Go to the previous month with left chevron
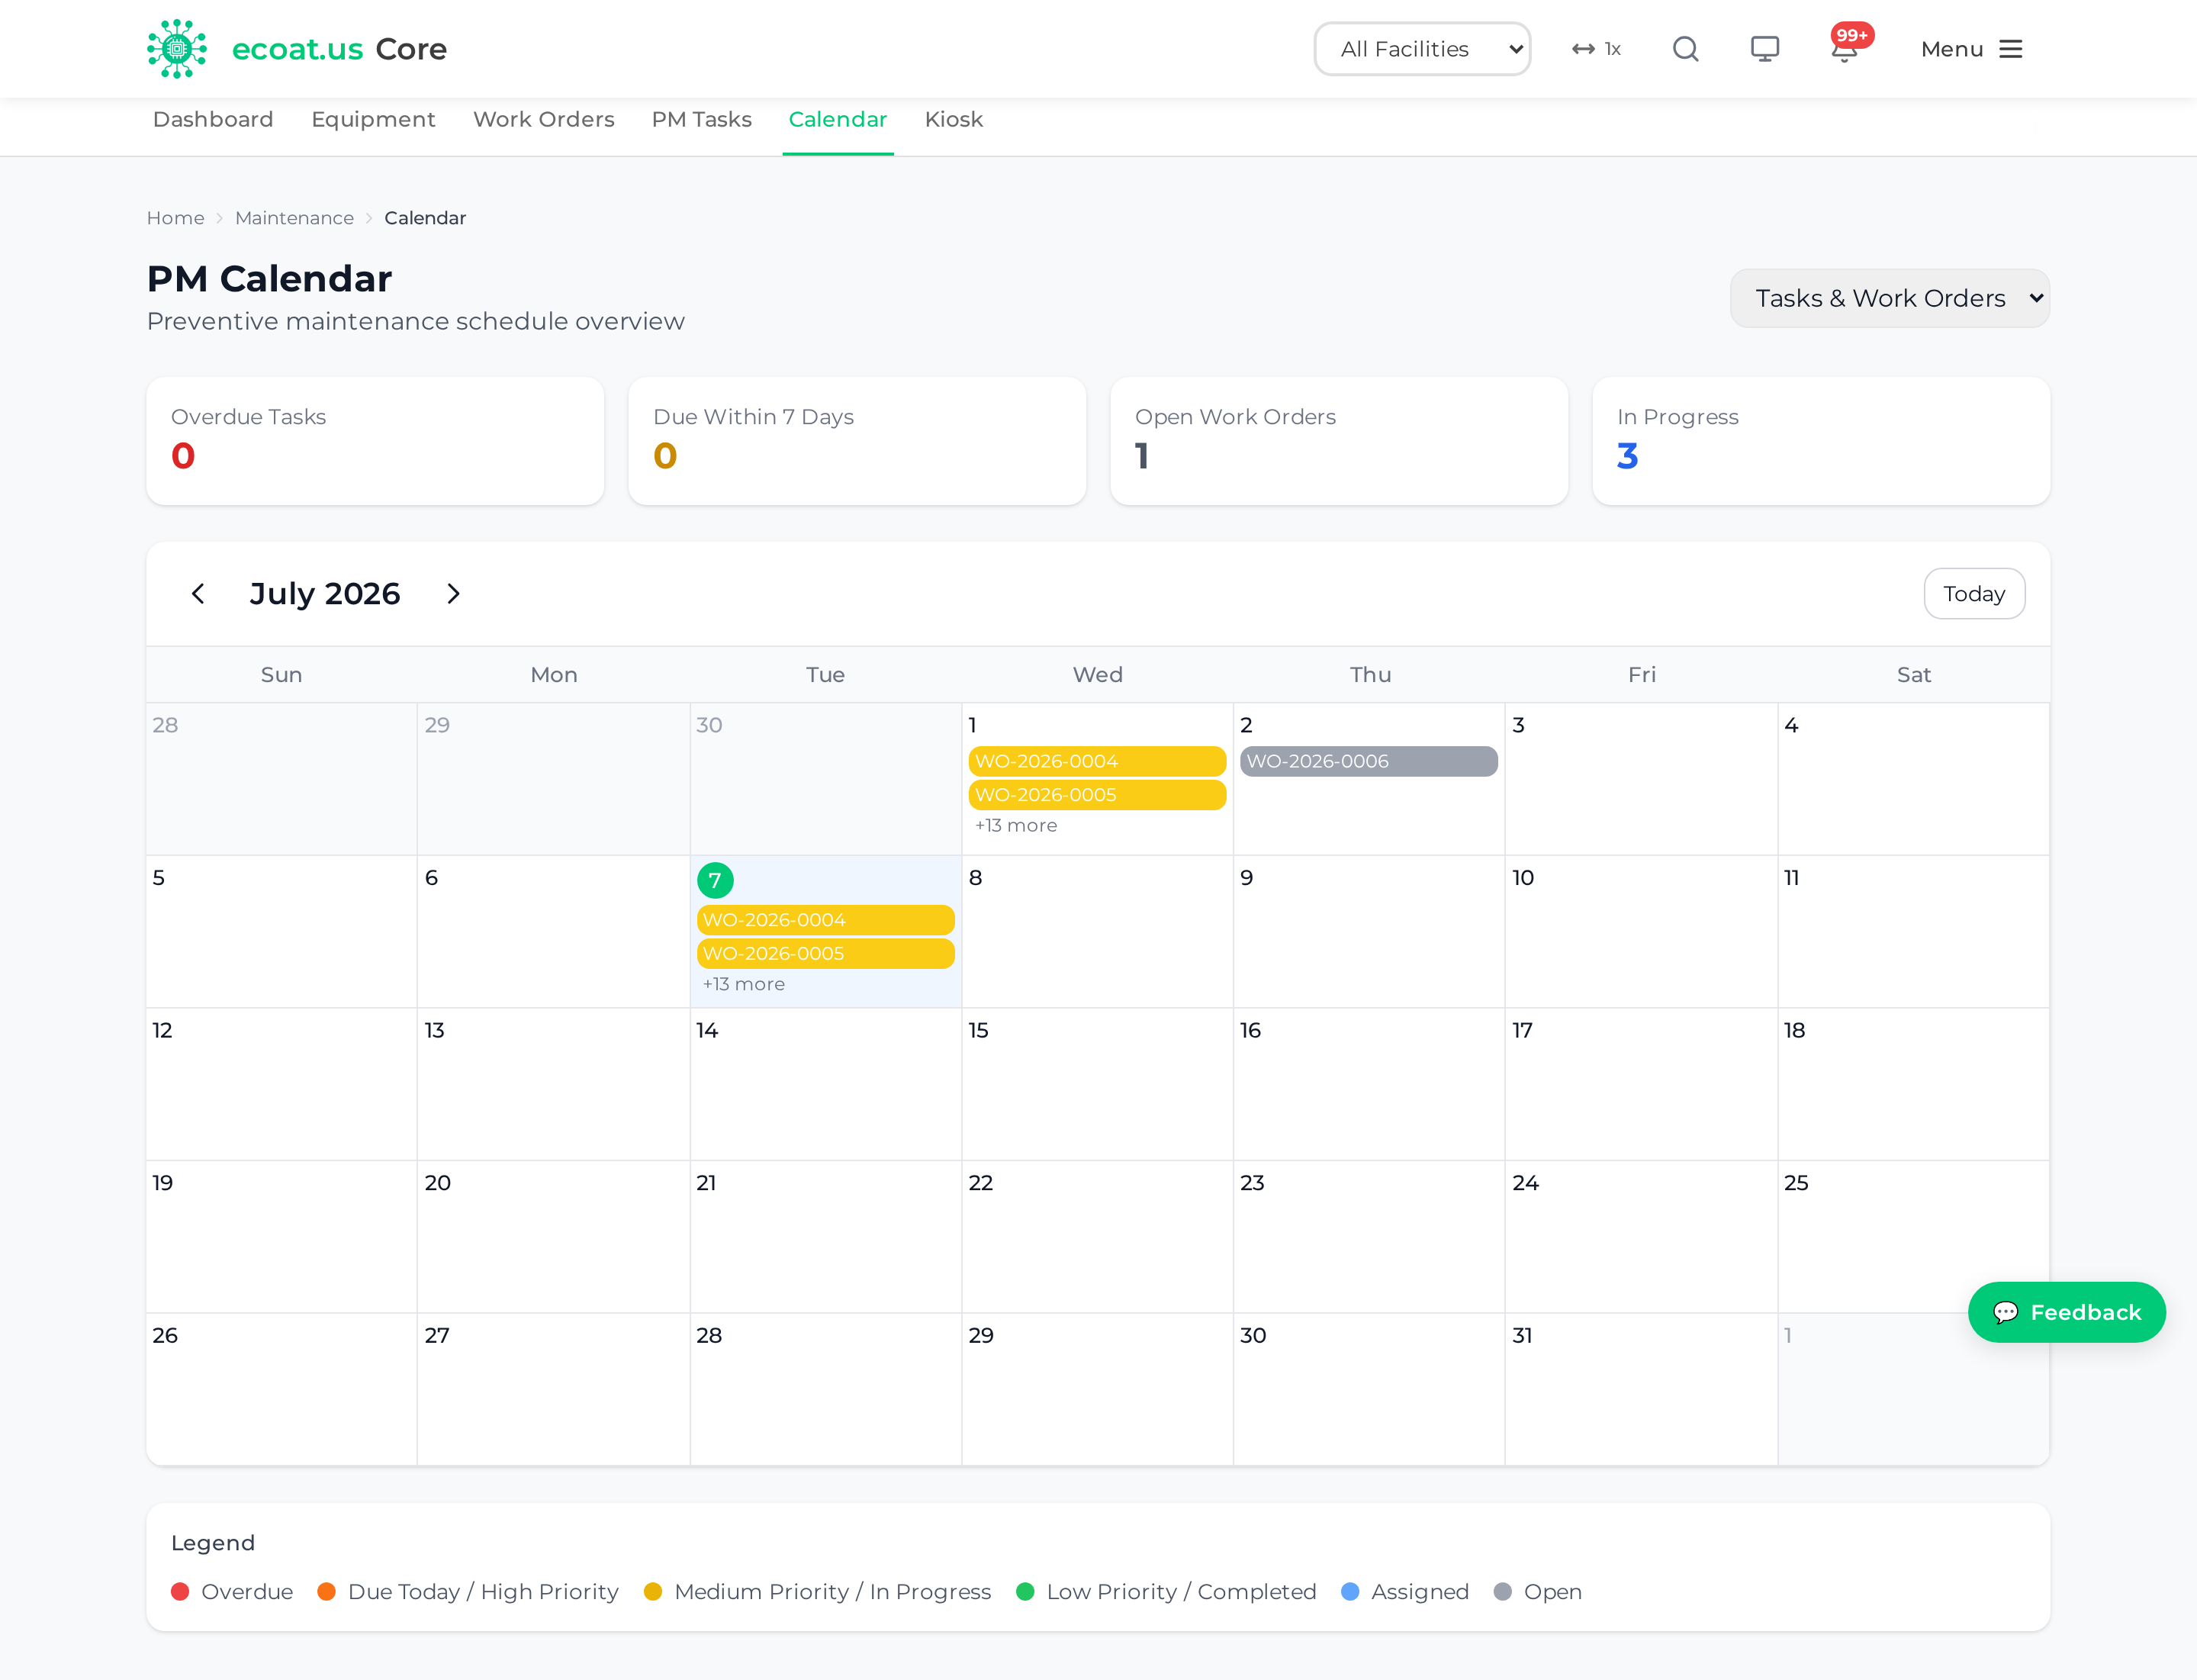2197x1680 pixels. (x=198, y=594)
